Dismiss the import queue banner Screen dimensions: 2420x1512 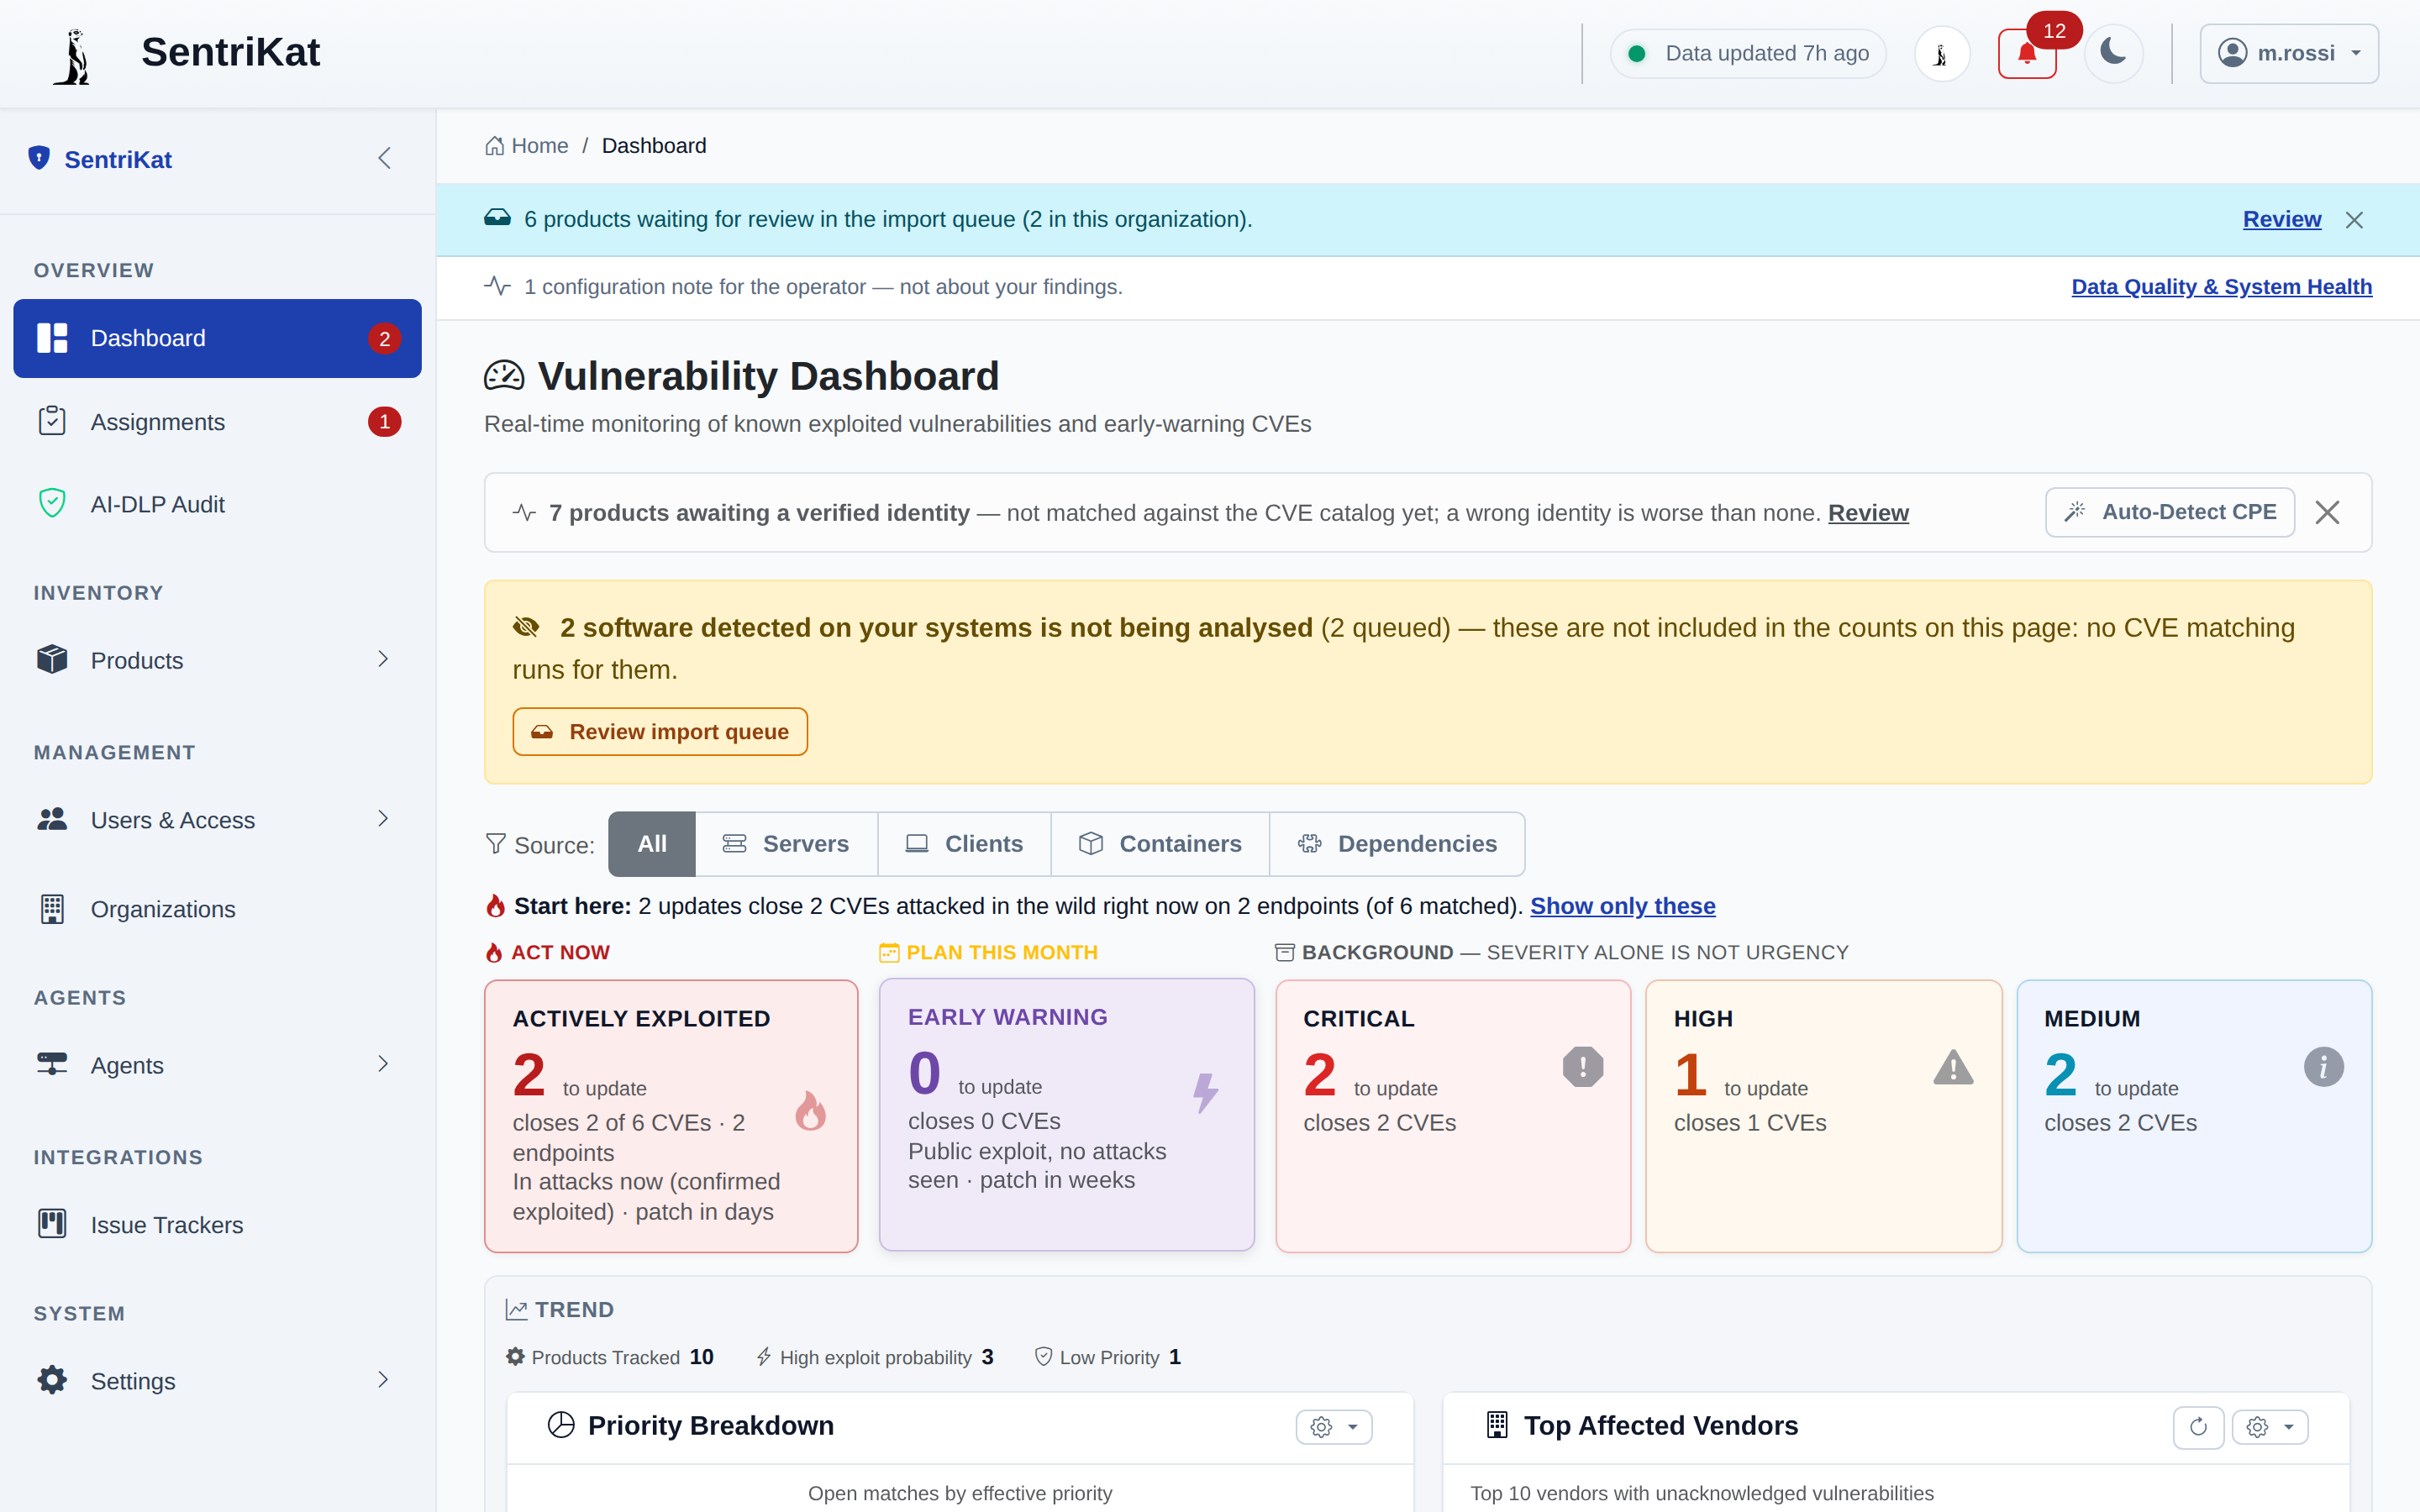(x=2354, y=220)
